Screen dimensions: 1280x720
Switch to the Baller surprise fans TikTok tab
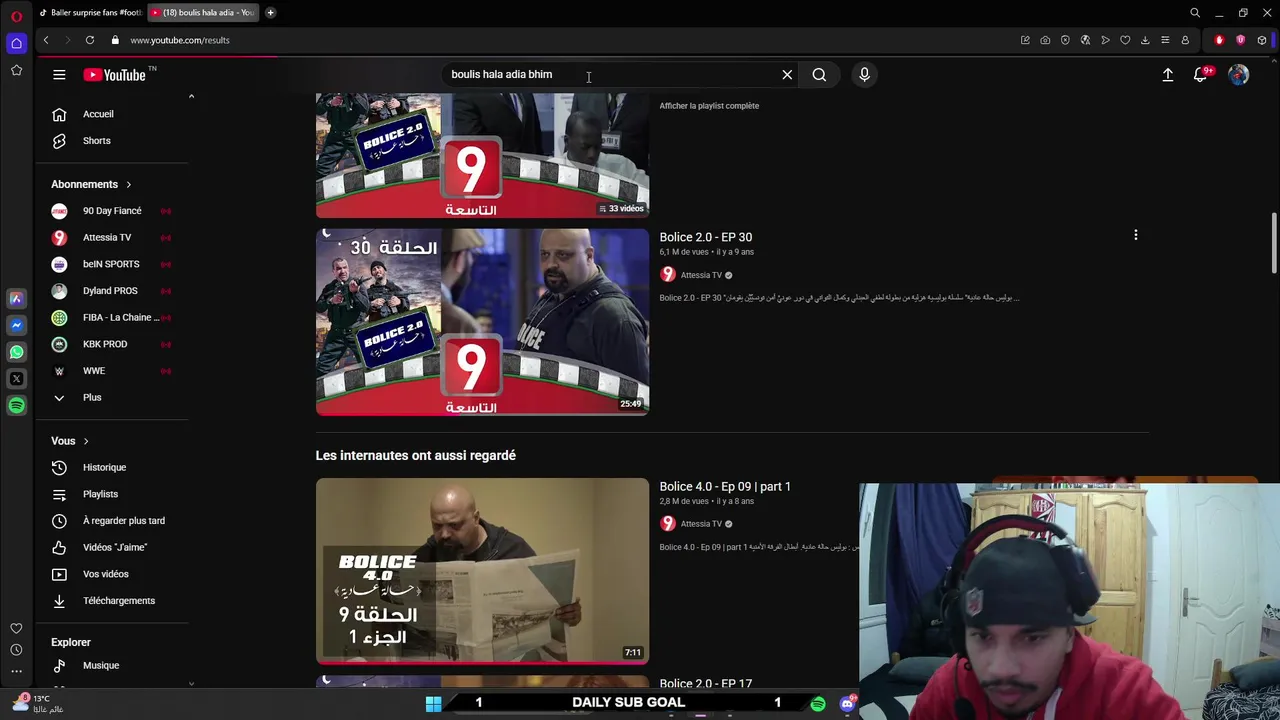tap(90, 13)
